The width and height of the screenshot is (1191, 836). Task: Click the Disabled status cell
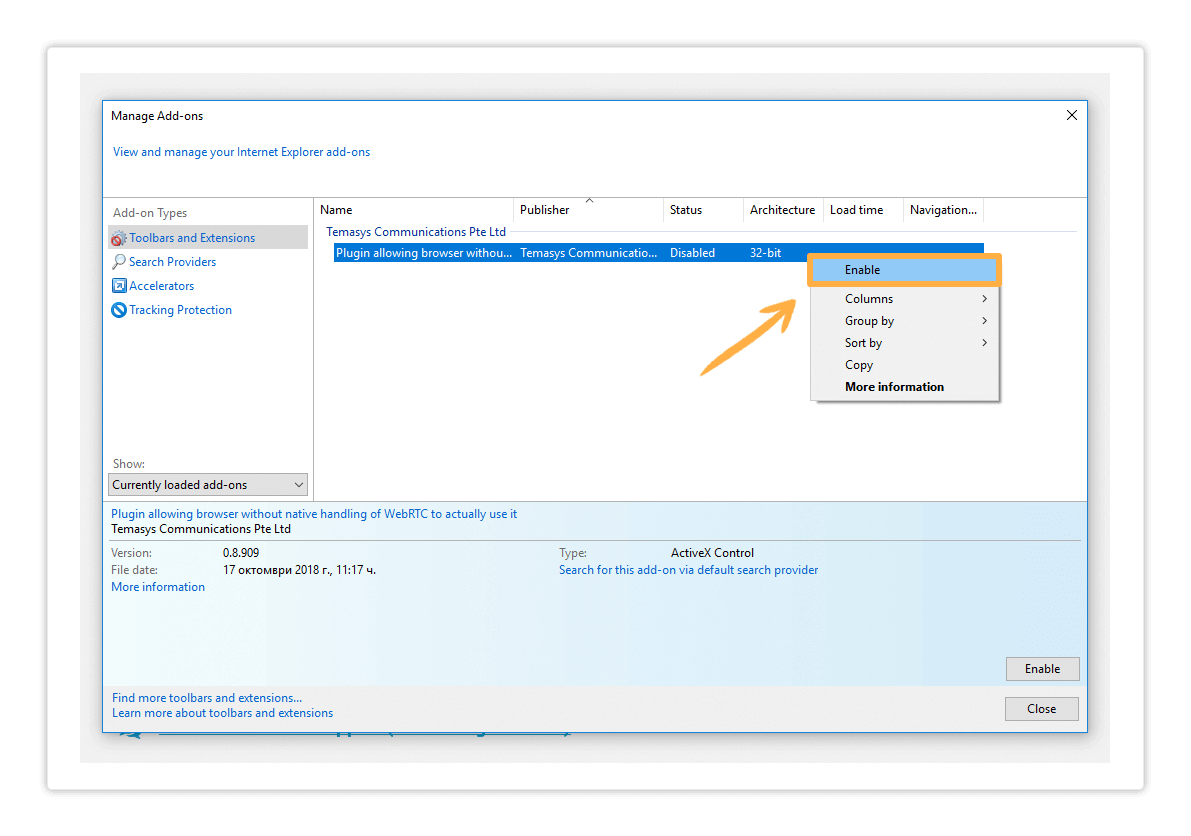692,253
